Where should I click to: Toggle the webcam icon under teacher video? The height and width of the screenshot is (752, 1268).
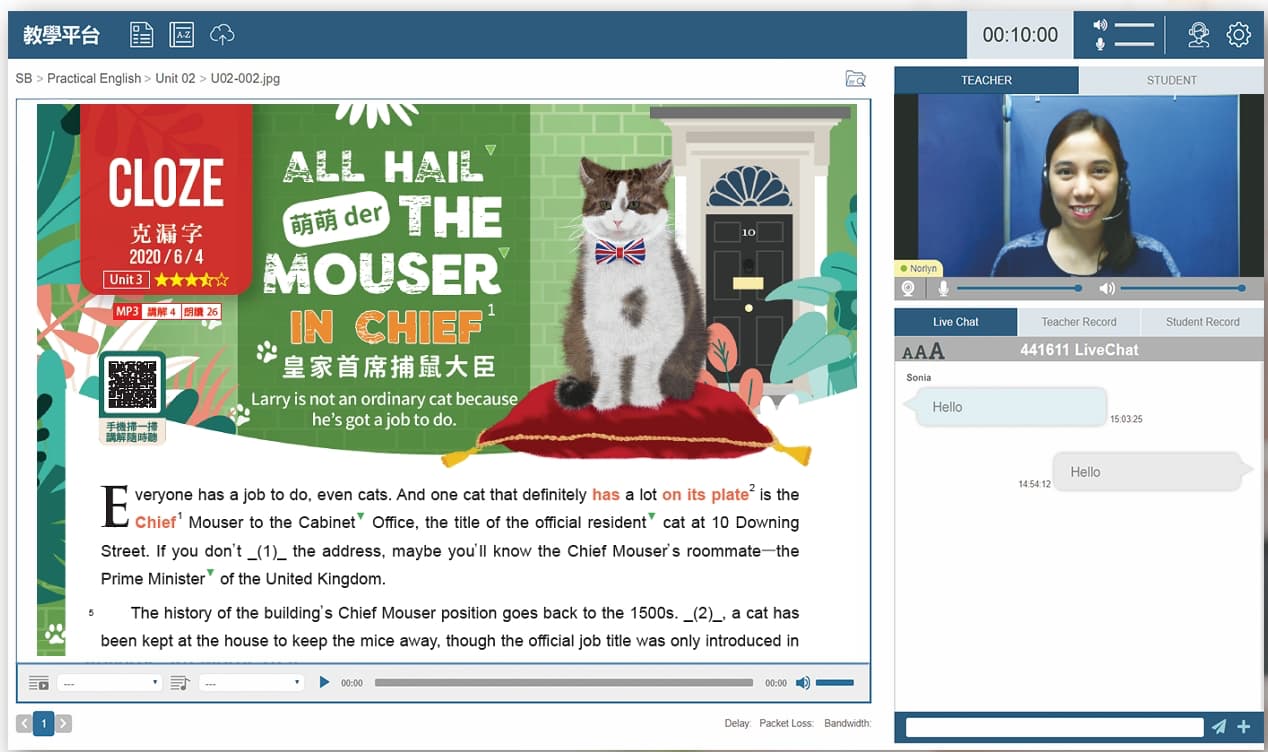click(x=908, y=289)
